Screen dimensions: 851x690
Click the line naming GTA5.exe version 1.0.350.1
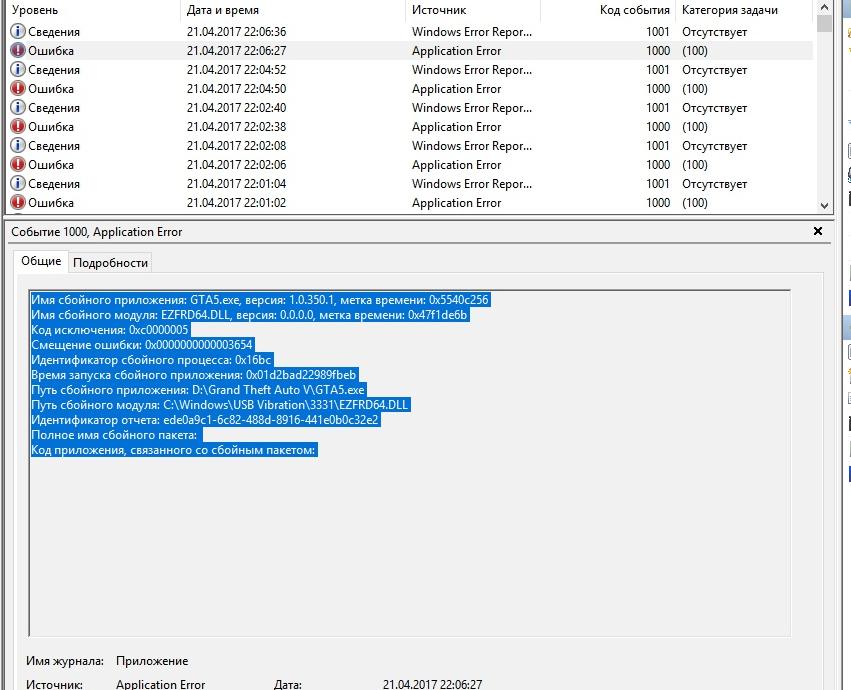click(260, 300)
